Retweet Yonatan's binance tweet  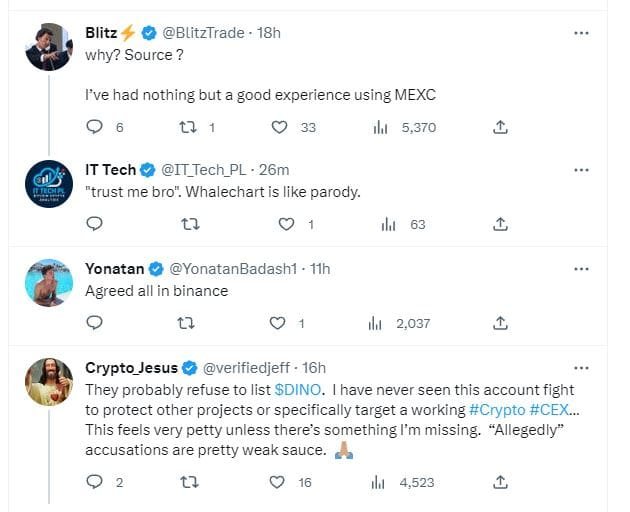(186, 322)
